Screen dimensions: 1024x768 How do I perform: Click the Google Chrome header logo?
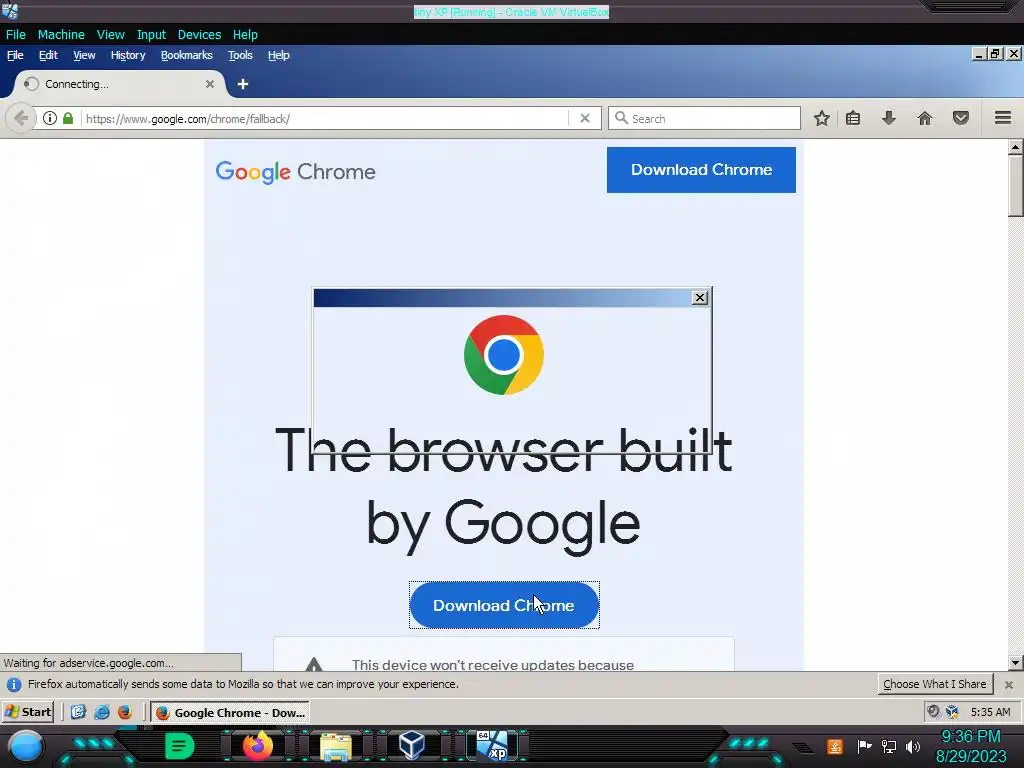[295, 172]
